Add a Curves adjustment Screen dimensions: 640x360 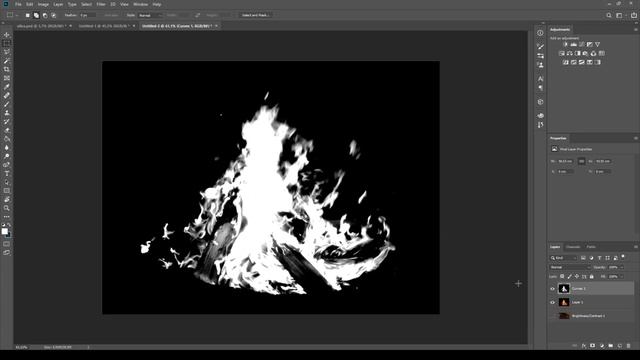coord(582,44)
